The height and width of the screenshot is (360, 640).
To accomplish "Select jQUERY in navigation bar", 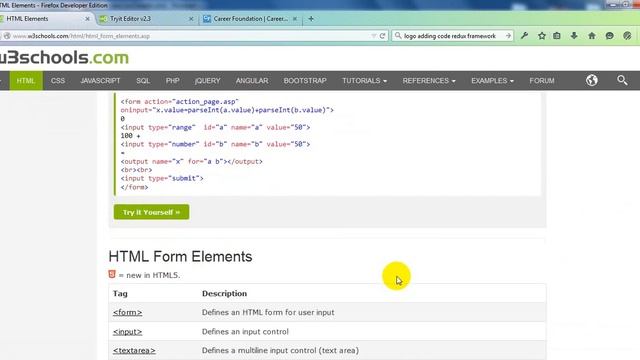I will [207, 81].
